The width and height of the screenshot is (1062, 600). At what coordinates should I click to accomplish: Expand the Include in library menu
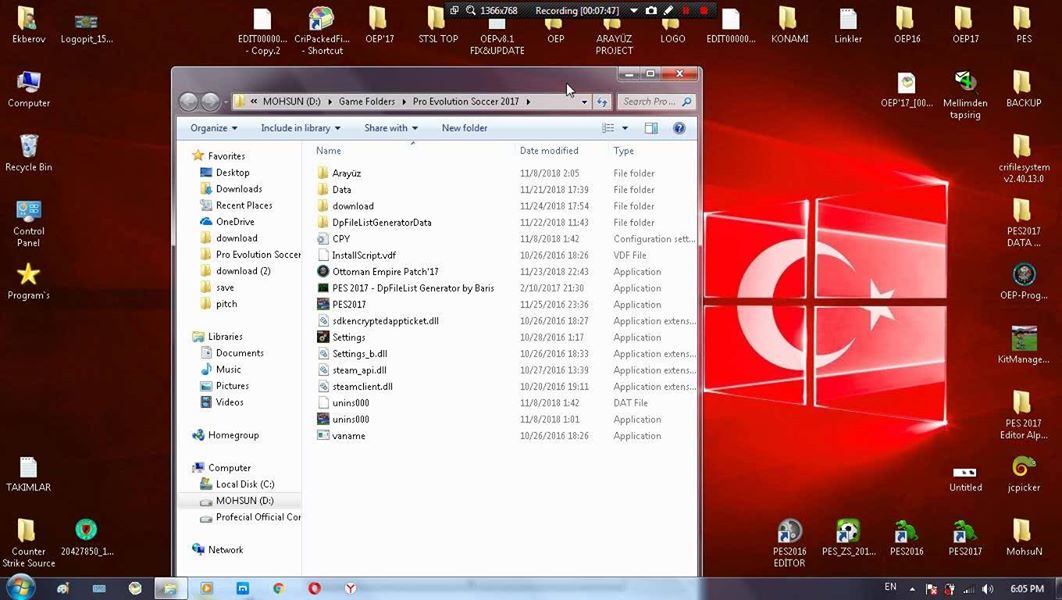pyautogui.click(x=301, y=128)
